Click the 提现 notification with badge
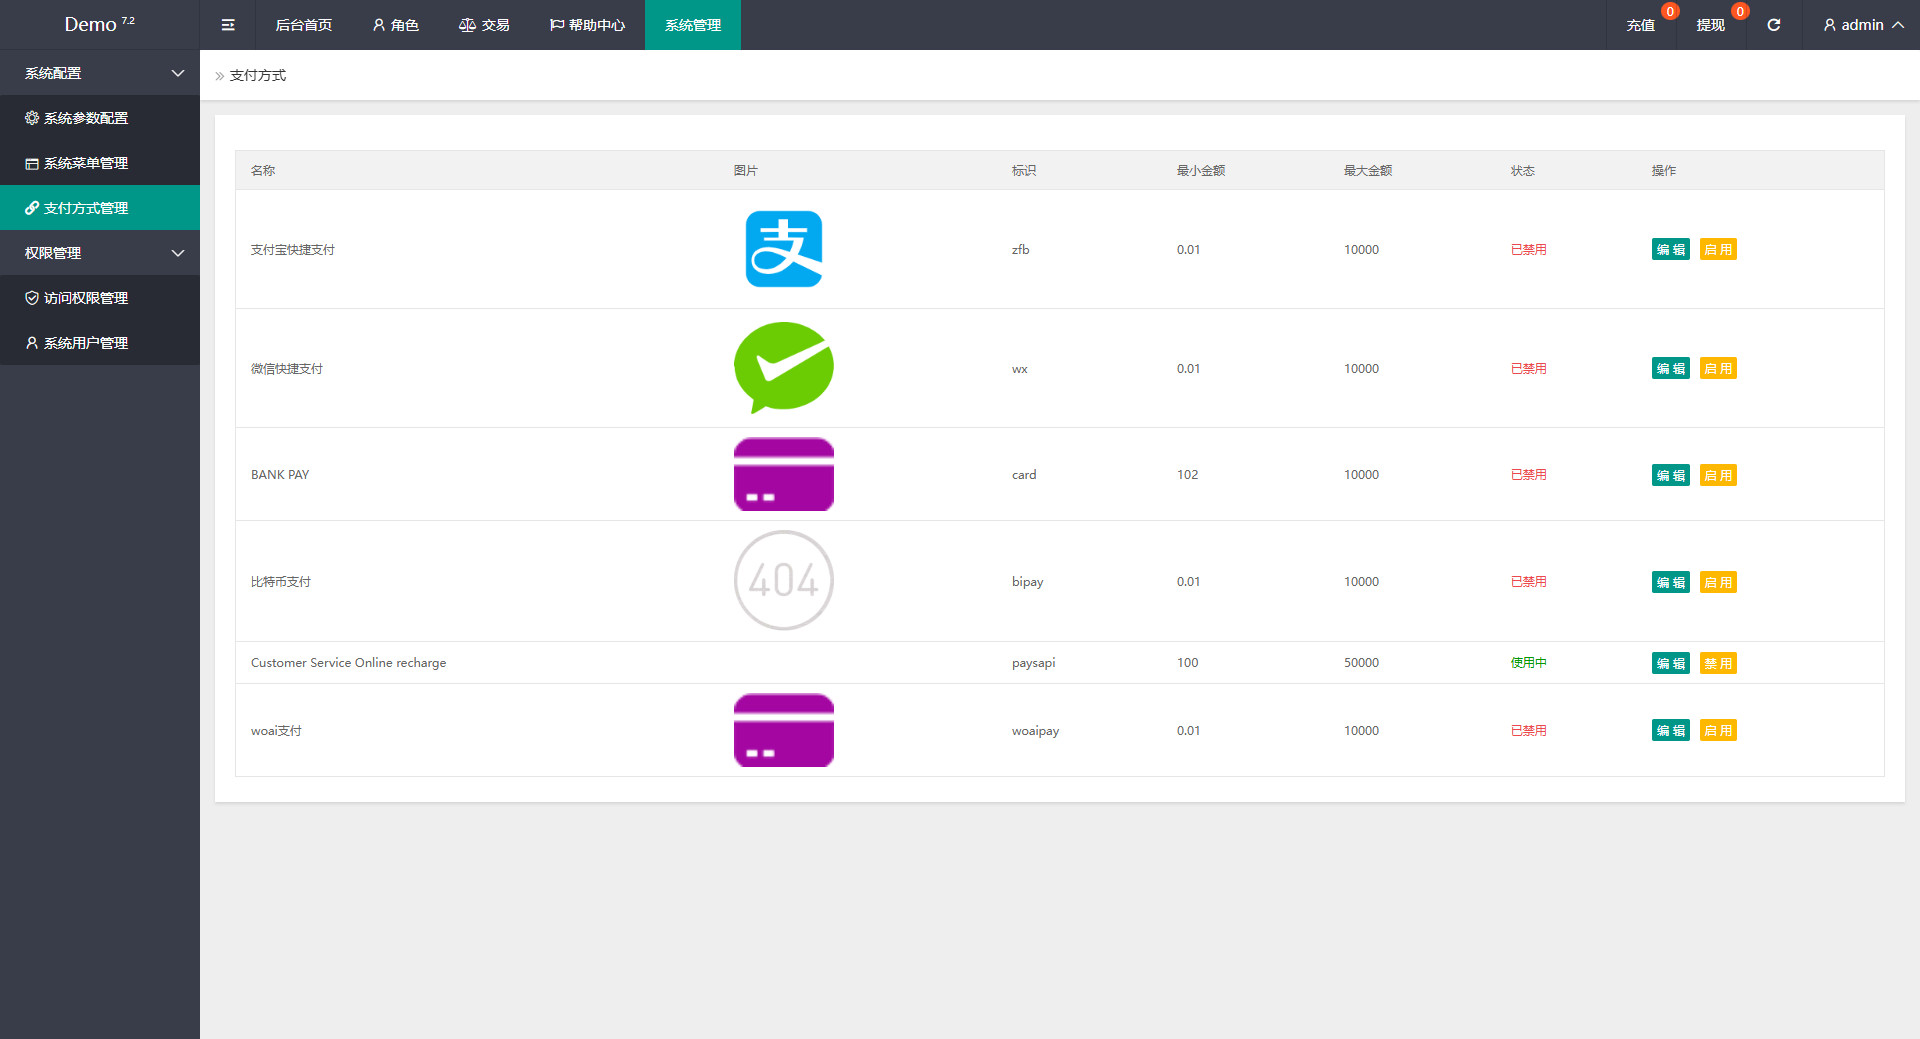1920x1039 pixels. tap(1711, 25)
